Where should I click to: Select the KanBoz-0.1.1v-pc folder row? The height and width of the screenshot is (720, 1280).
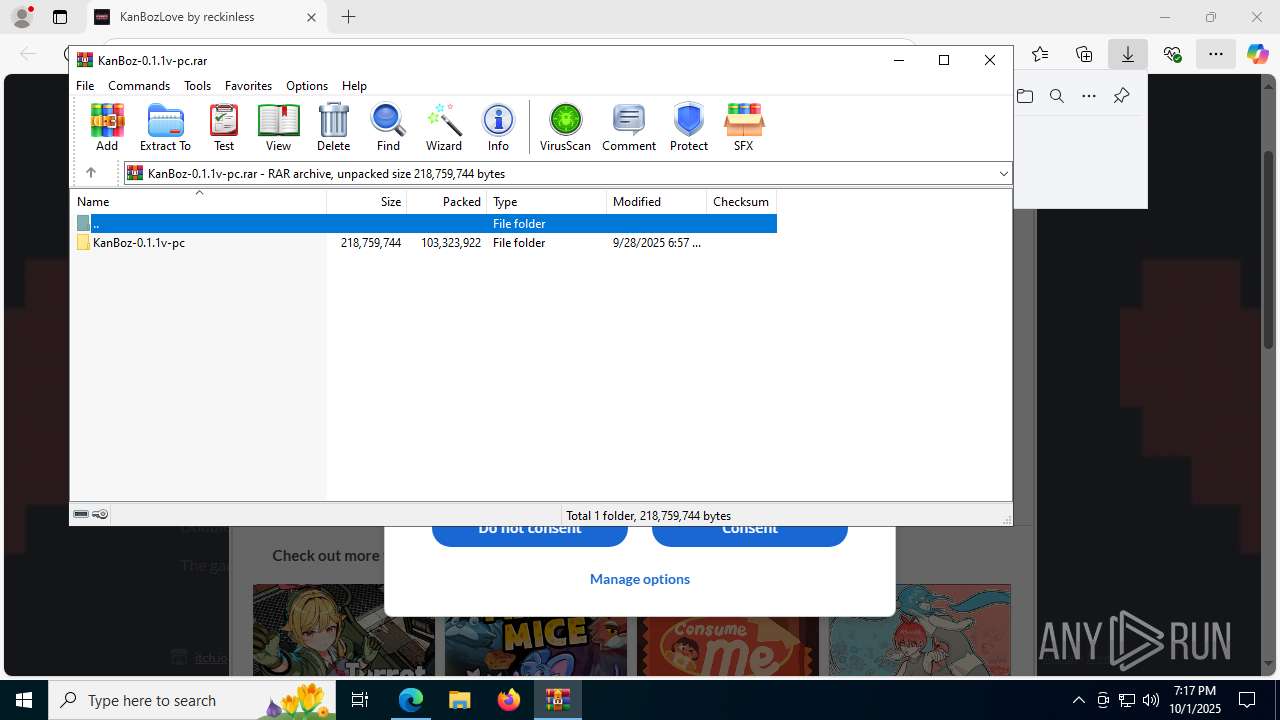[x=425, y=243]
